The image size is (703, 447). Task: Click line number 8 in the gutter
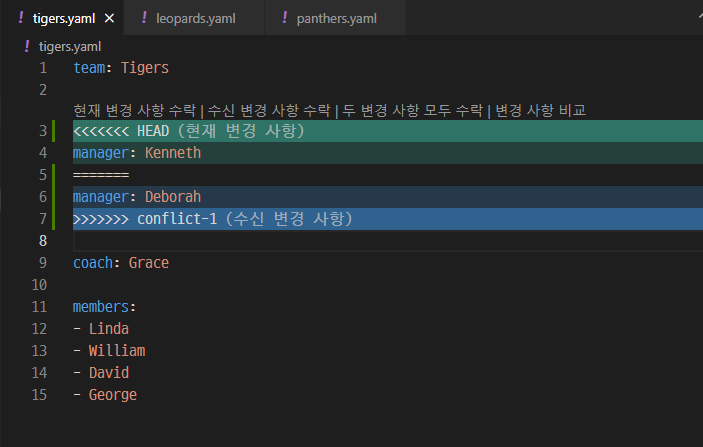(x=43, y=241)
